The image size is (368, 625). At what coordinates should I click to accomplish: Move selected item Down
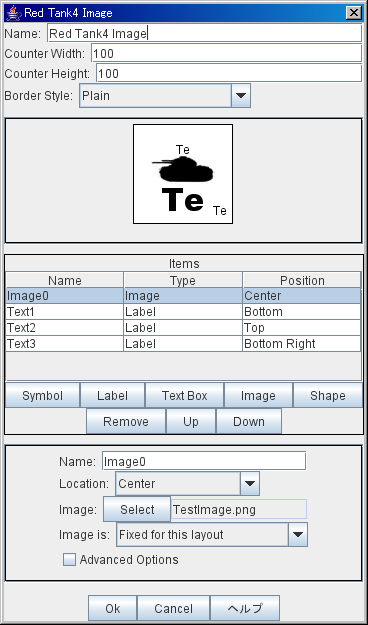249,421
